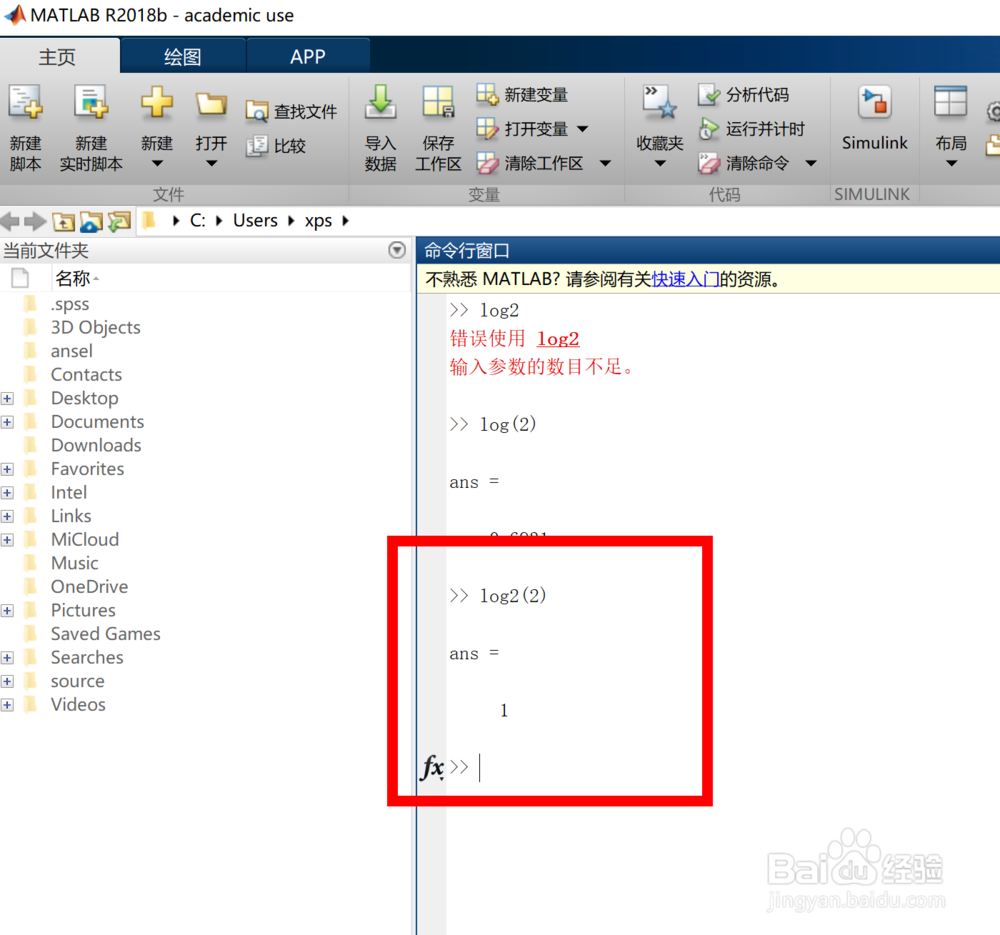Expand the Pictures folder tree node

(7, 611)
